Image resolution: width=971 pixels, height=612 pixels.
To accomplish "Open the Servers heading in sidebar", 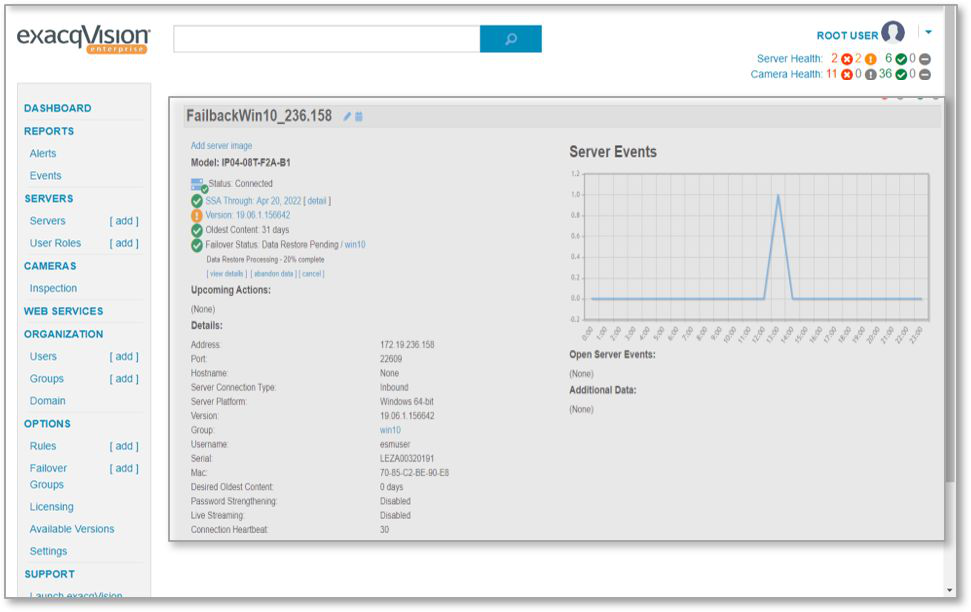I will click(49, 199).
